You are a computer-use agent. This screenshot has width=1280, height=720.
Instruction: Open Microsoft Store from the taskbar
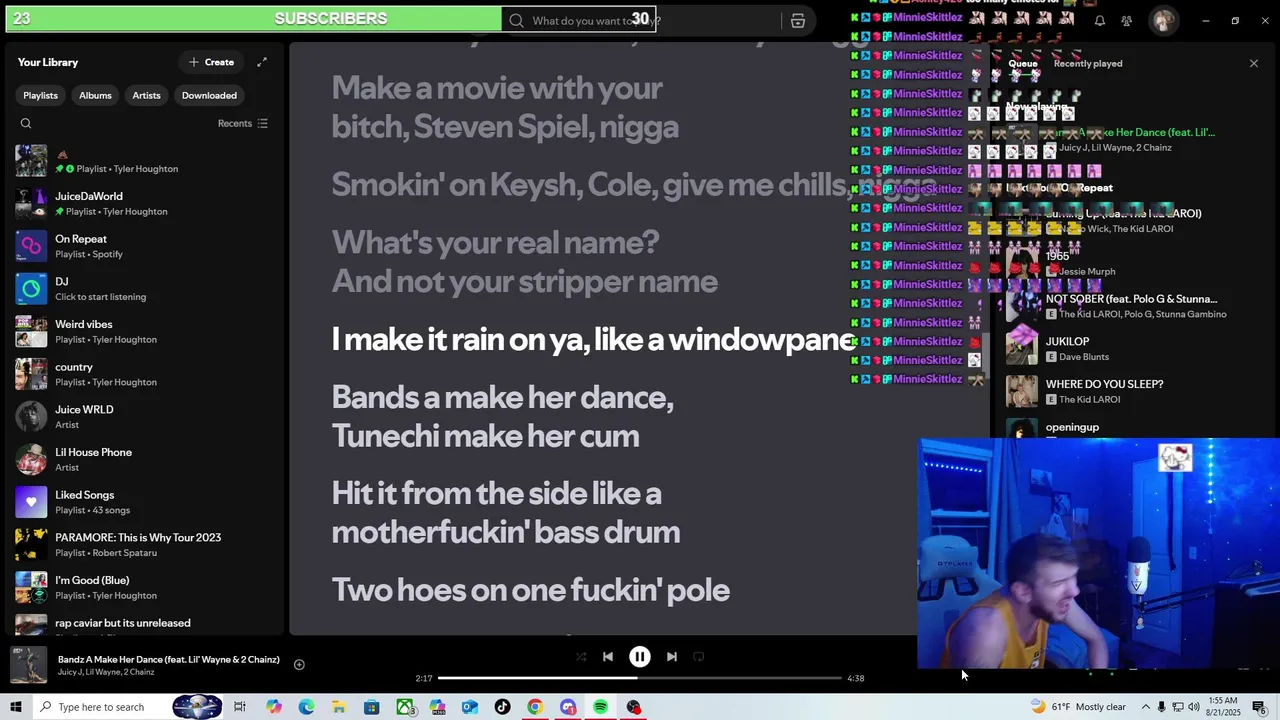pyautogui.click(x=372, y=707)
